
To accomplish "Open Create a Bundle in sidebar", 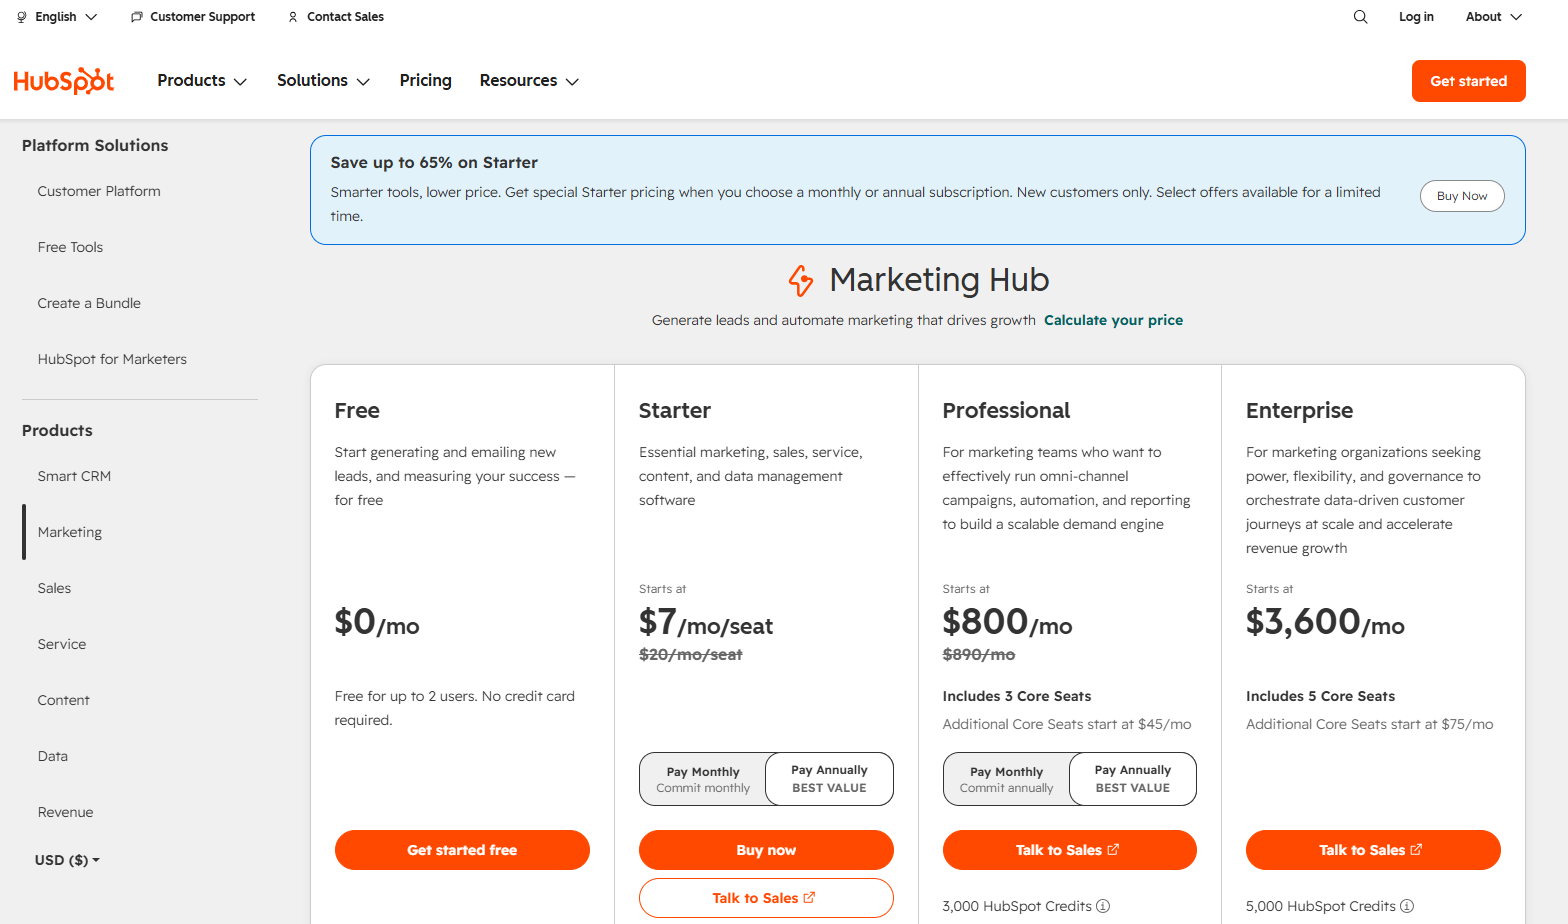I will click(89, 303).
